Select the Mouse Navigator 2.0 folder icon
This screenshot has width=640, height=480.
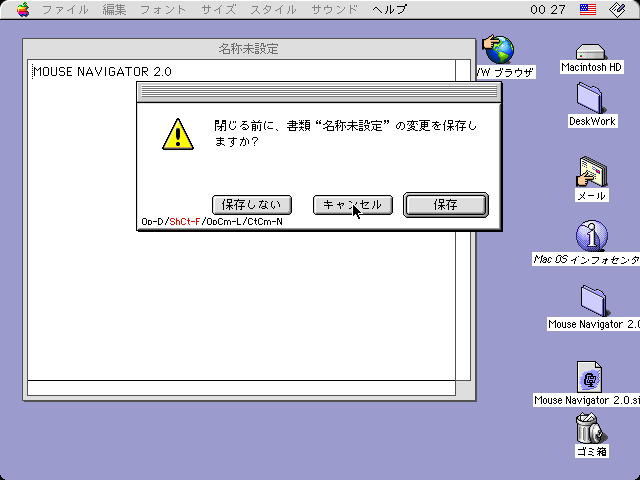[x=593, y=300]
